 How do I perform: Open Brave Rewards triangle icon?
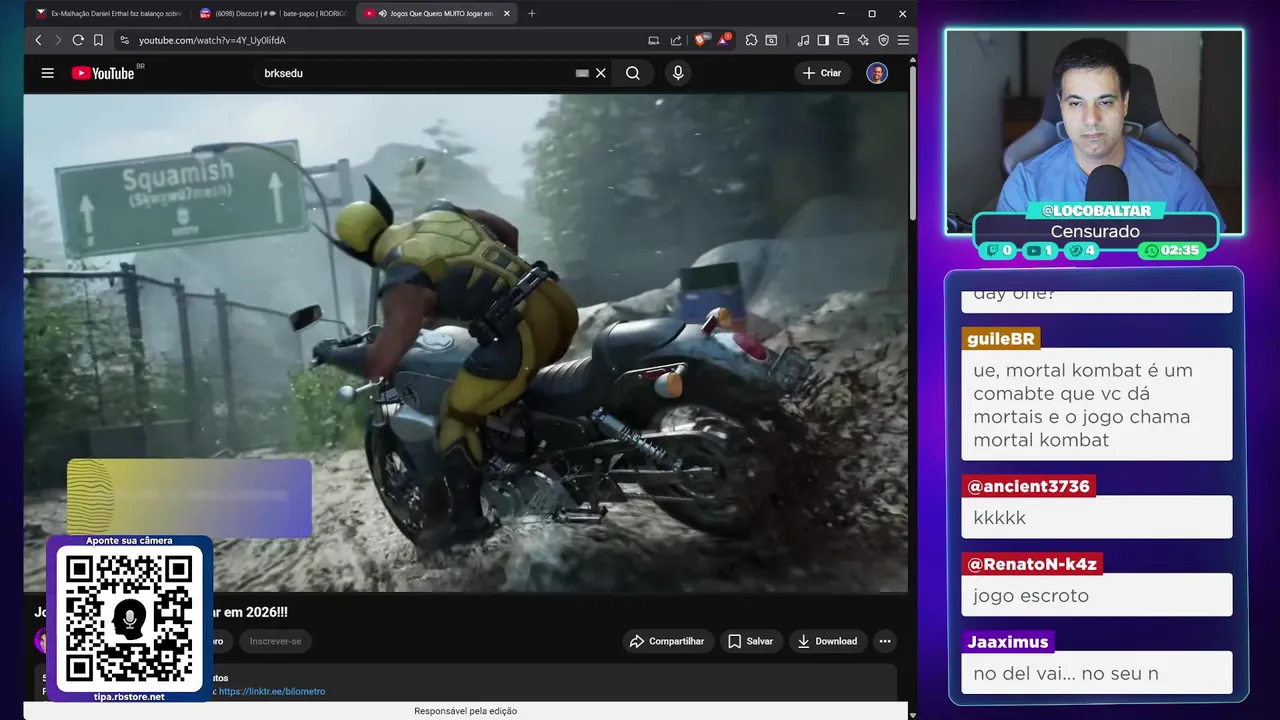[724, 40]
